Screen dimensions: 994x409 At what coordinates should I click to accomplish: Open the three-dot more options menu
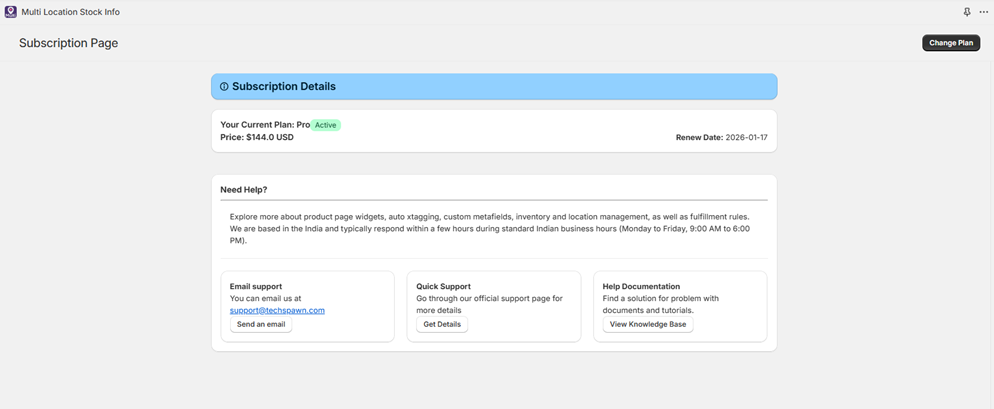983,12
